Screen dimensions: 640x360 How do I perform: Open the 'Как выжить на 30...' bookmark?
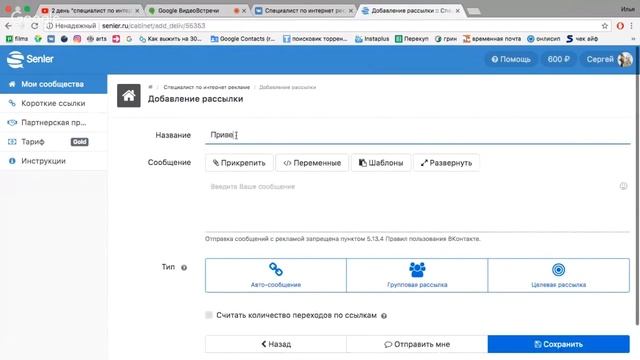coord(170,39)
